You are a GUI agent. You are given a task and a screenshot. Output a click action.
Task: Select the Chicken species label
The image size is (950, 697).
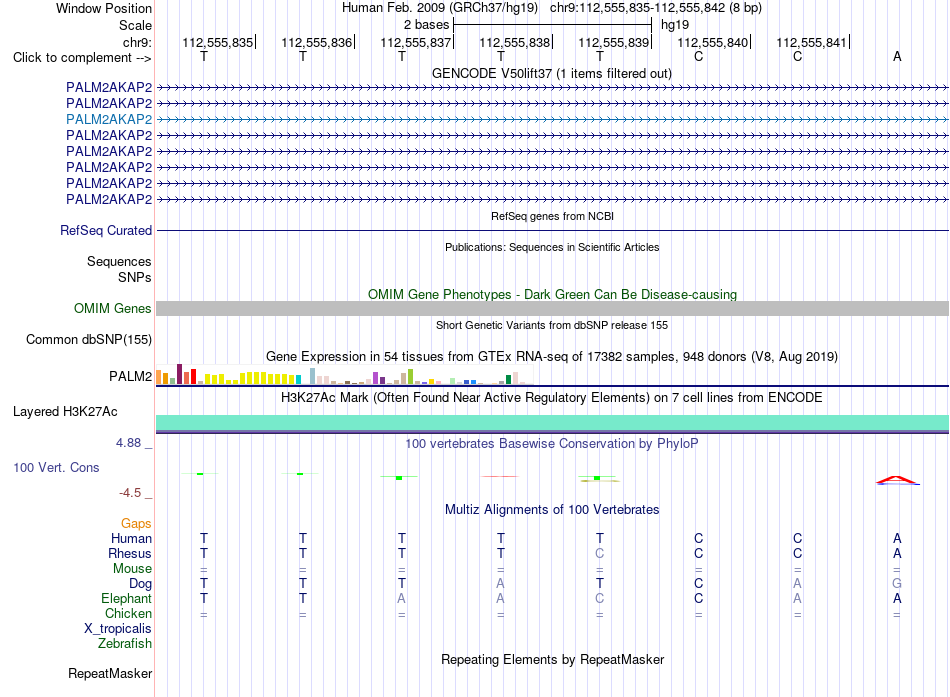point(128,613)
